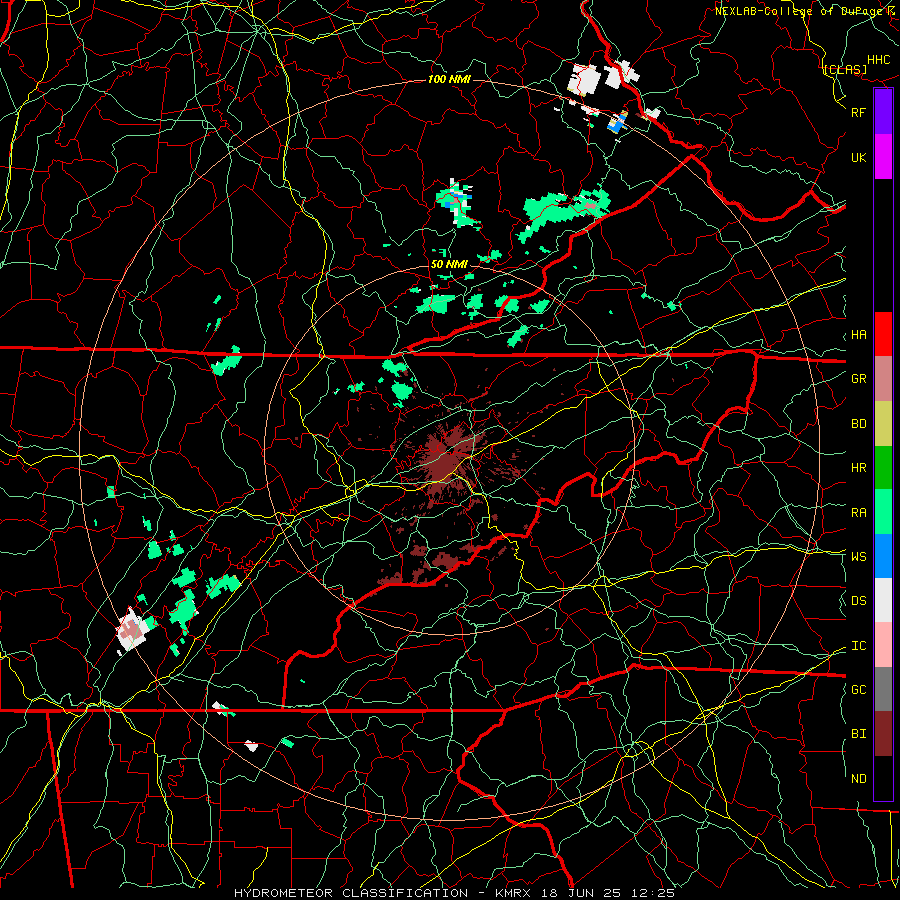Click the purple RF color swatch
This screenshot has width=900, height=900.
coord(883,112)
